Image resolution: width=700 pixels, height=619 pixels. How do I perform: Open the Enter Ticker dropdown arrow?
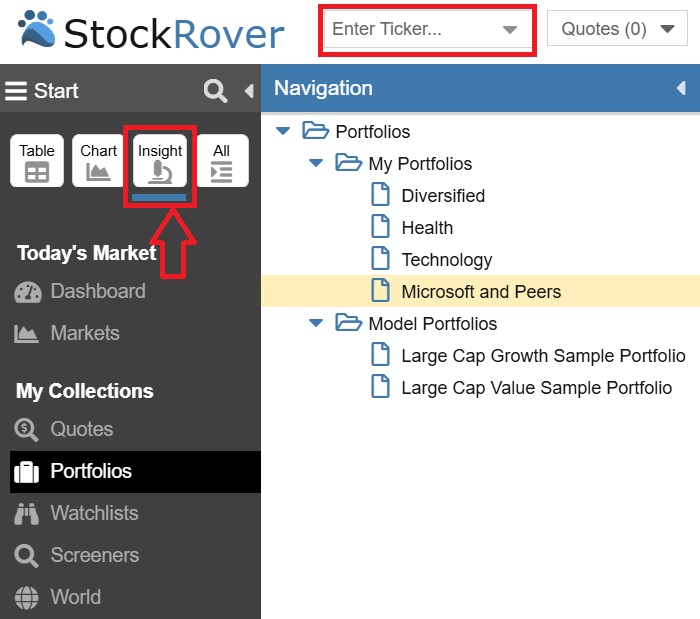[x=510, y=30]
